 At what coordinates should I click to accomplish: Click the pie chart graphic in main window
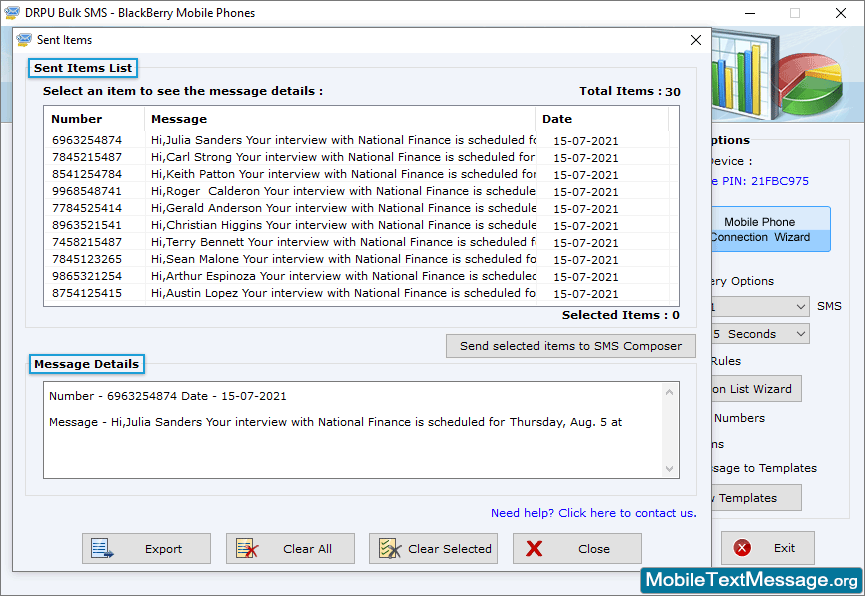click(813, 83)
